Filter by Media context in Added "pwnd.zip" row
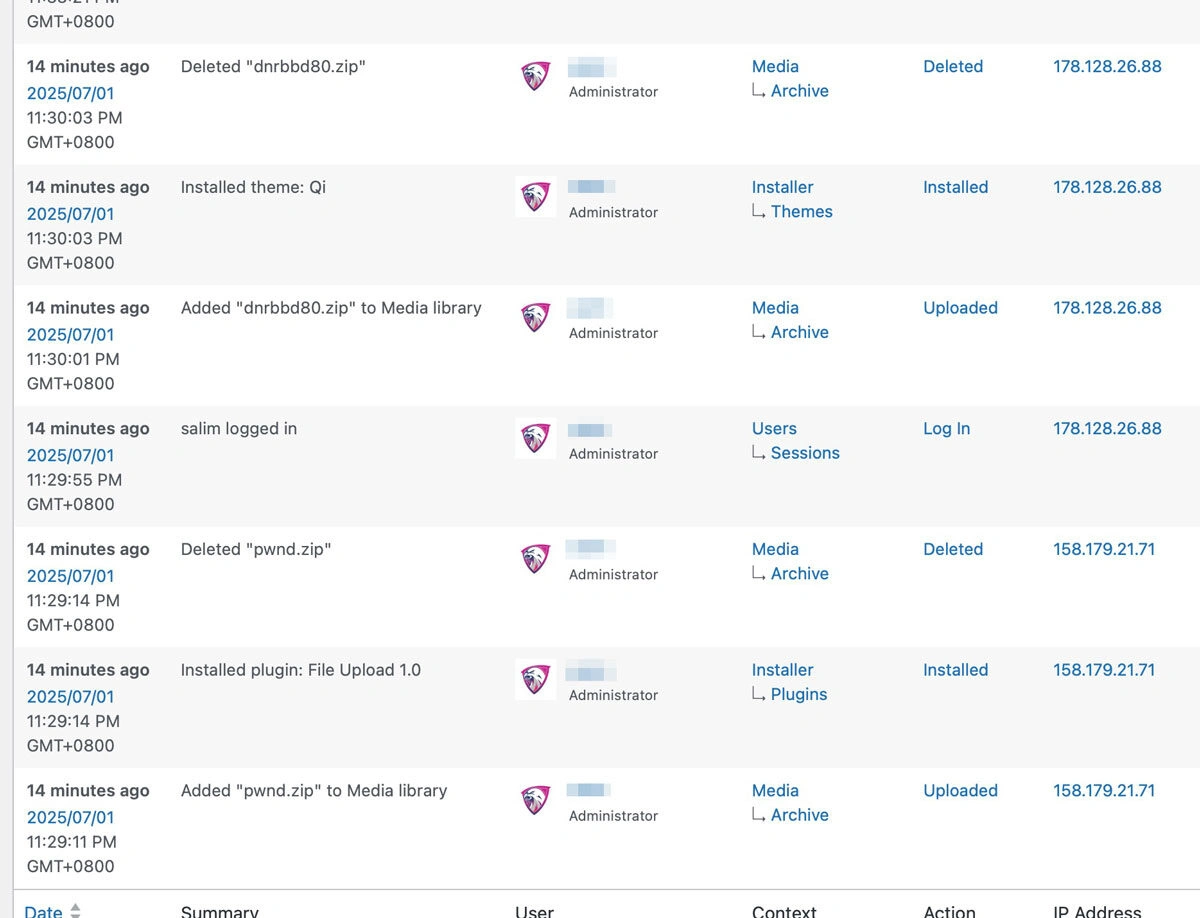The image size is (1200, 918). pyautogui.click(x=775, y=791)
